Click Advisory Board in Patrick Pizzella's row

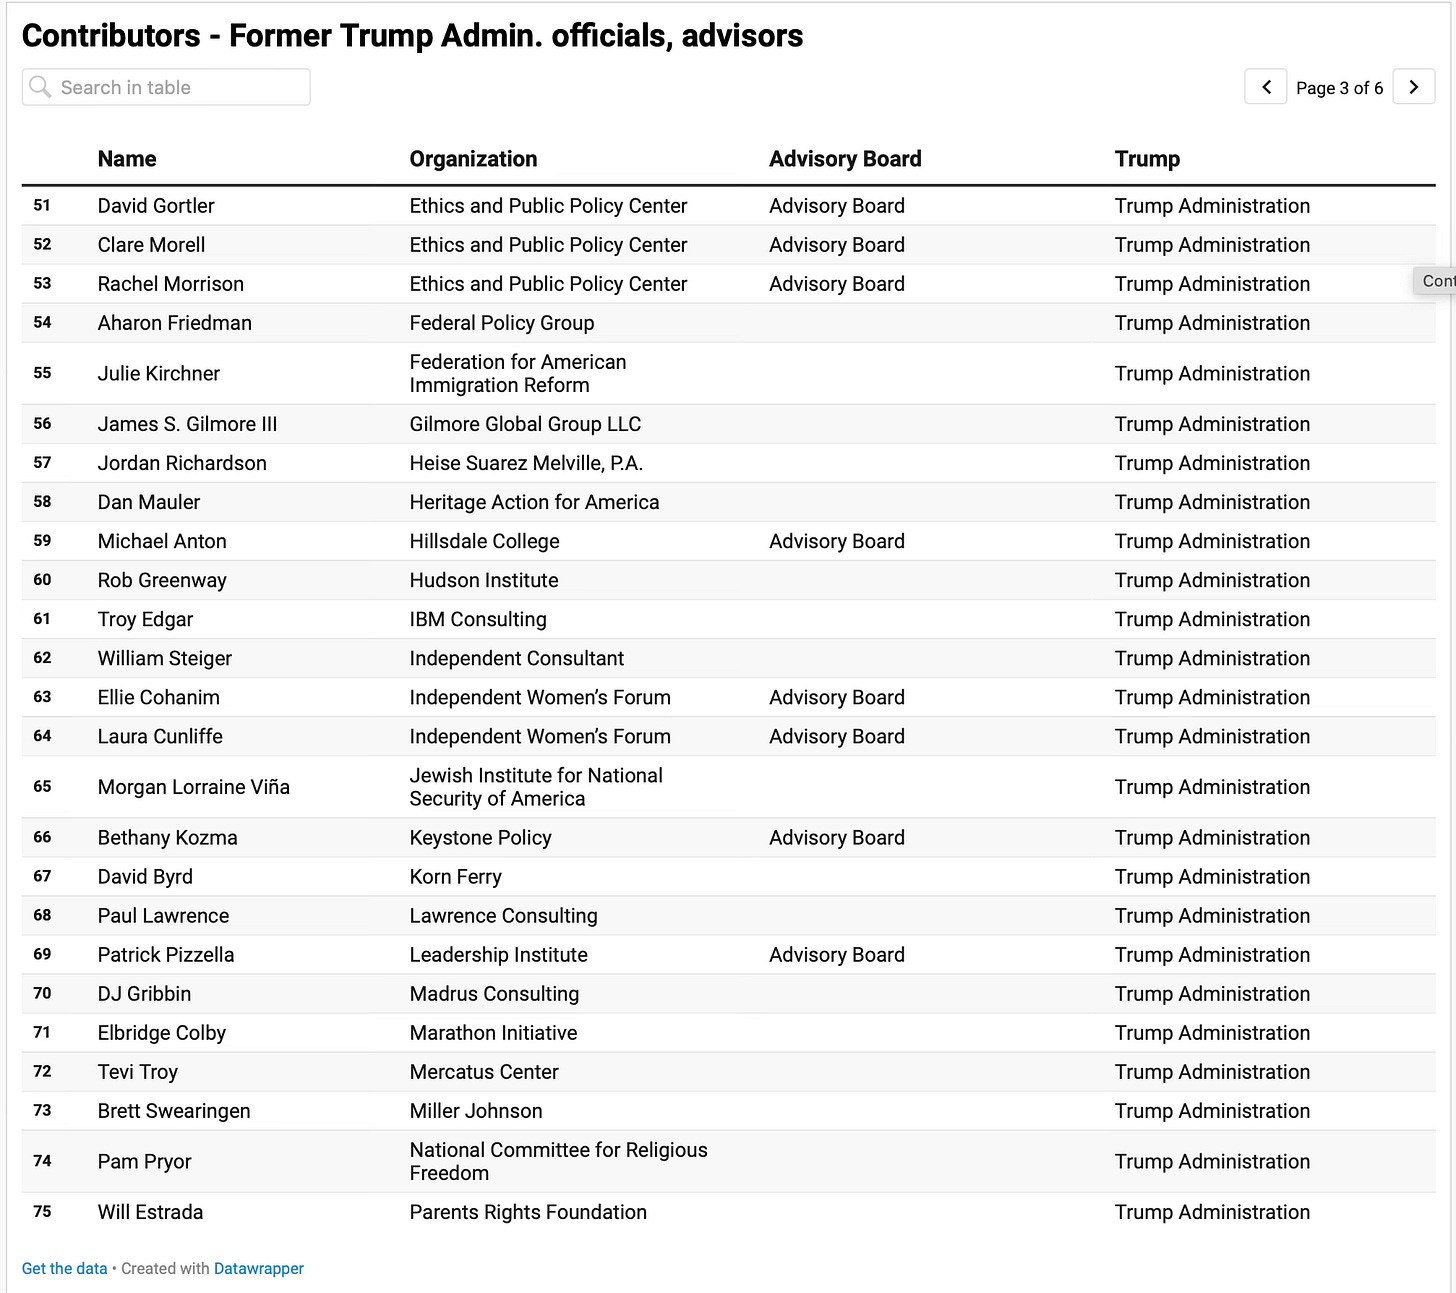tap(837, 955)
